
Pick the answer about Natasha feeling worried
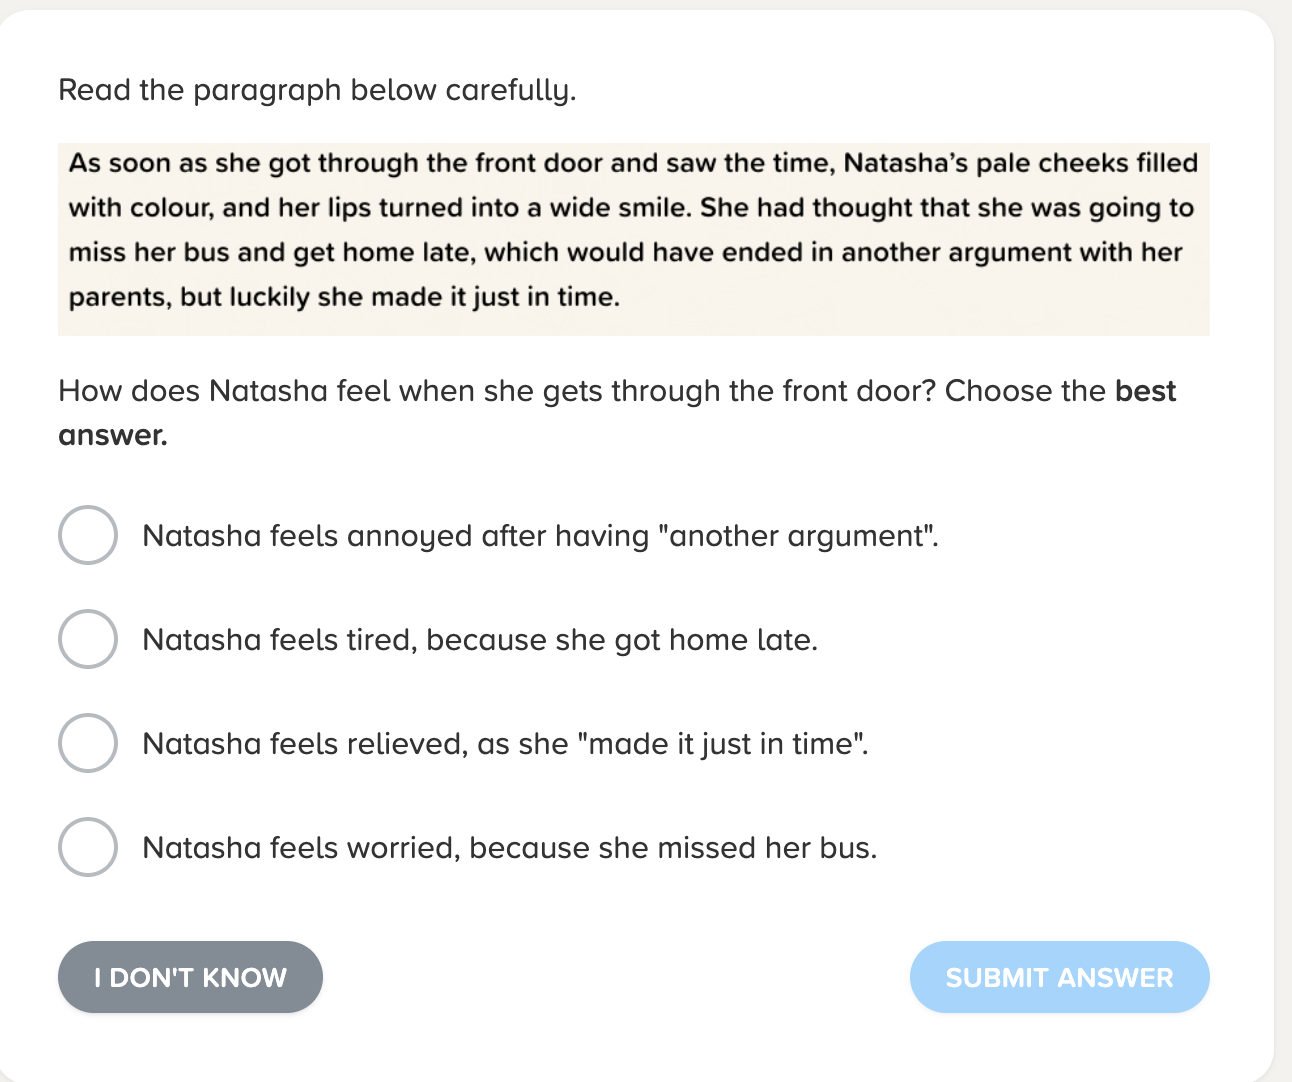click(509, 847)
